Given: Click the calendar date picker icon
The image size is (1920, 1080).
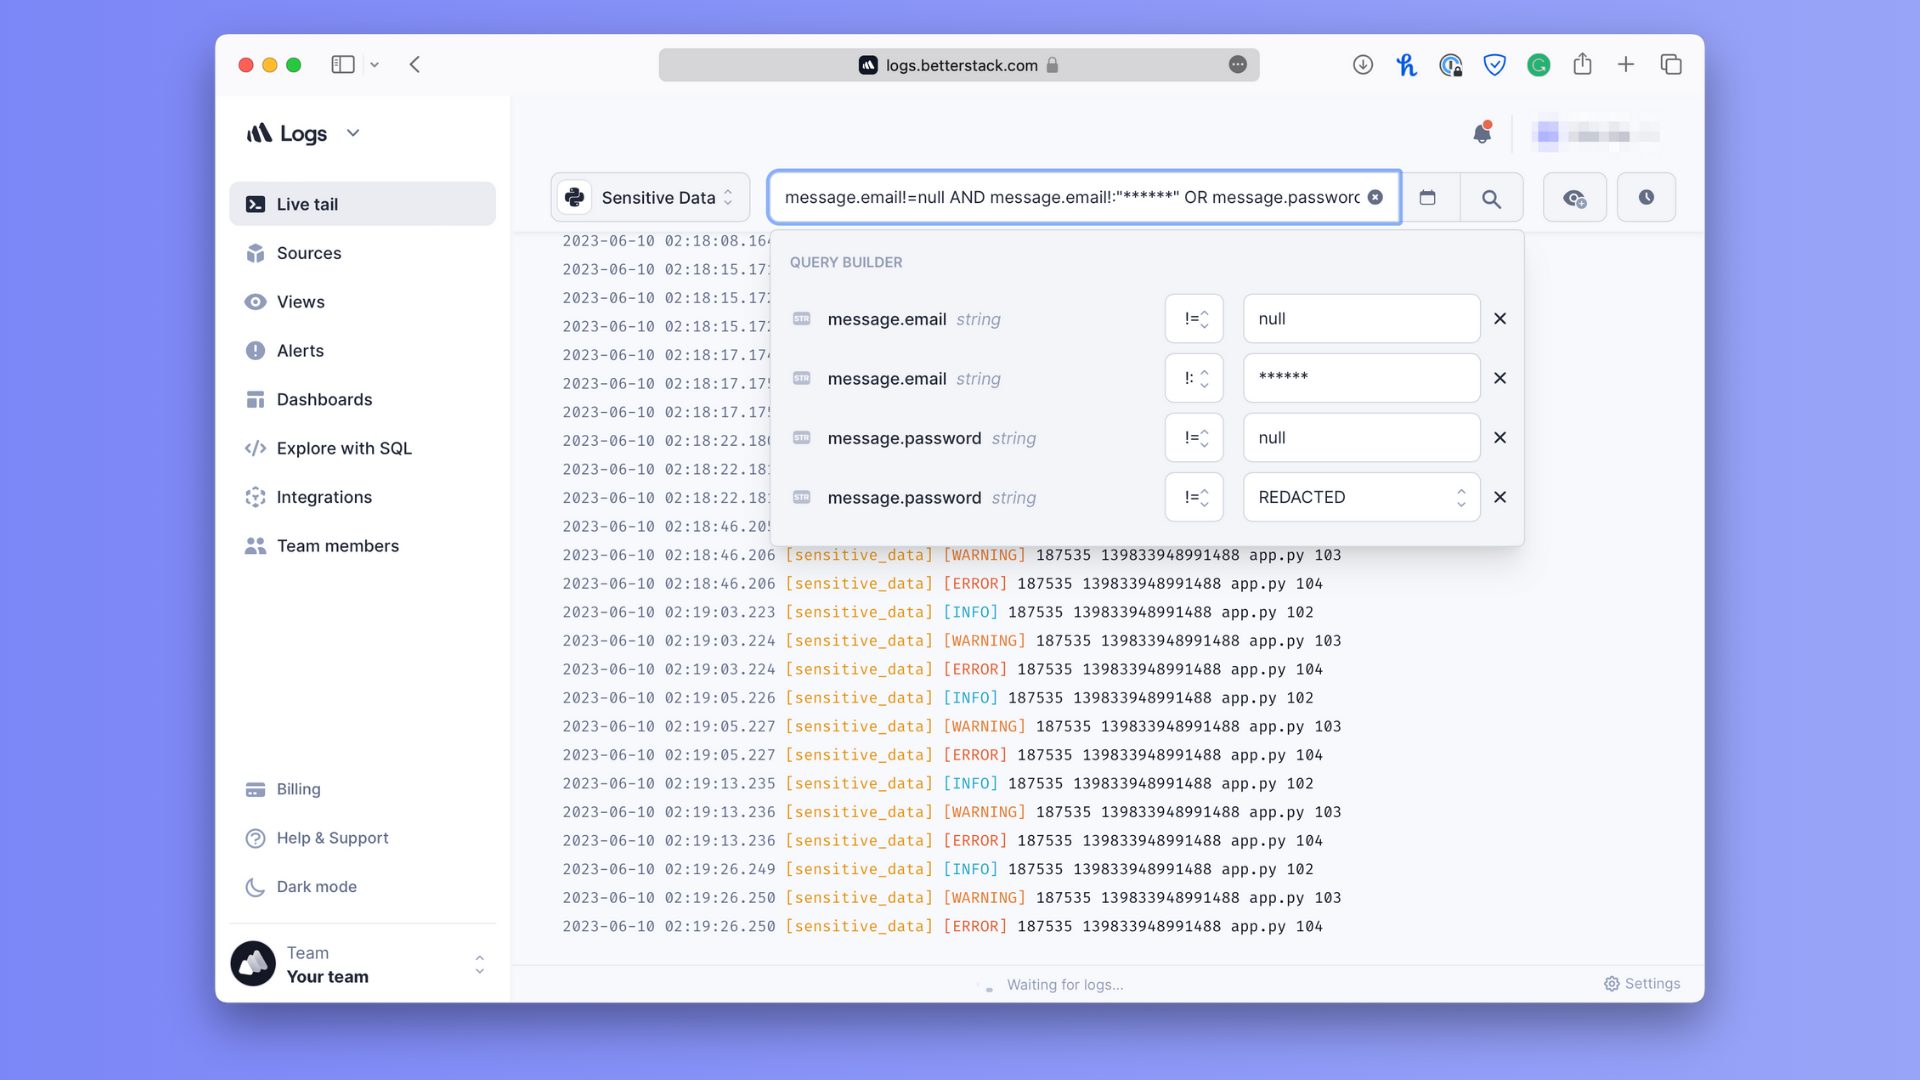Looking at the screenshot, I should [x=1429, y=198].
